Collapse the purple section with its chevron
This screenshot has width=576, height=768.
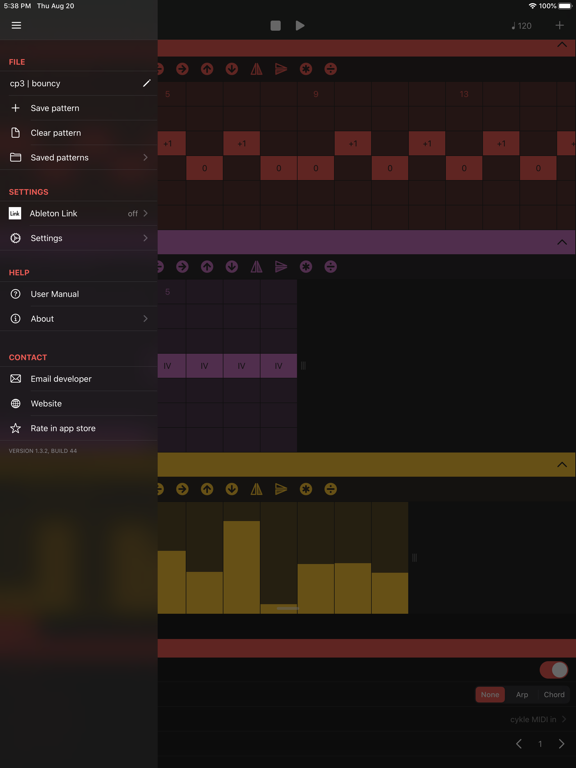562,242
